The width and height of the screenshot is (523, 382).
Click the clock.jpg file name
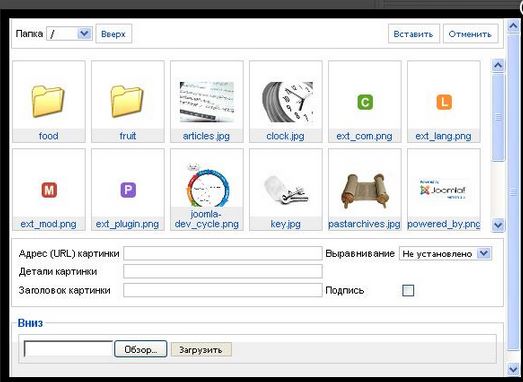285,136
